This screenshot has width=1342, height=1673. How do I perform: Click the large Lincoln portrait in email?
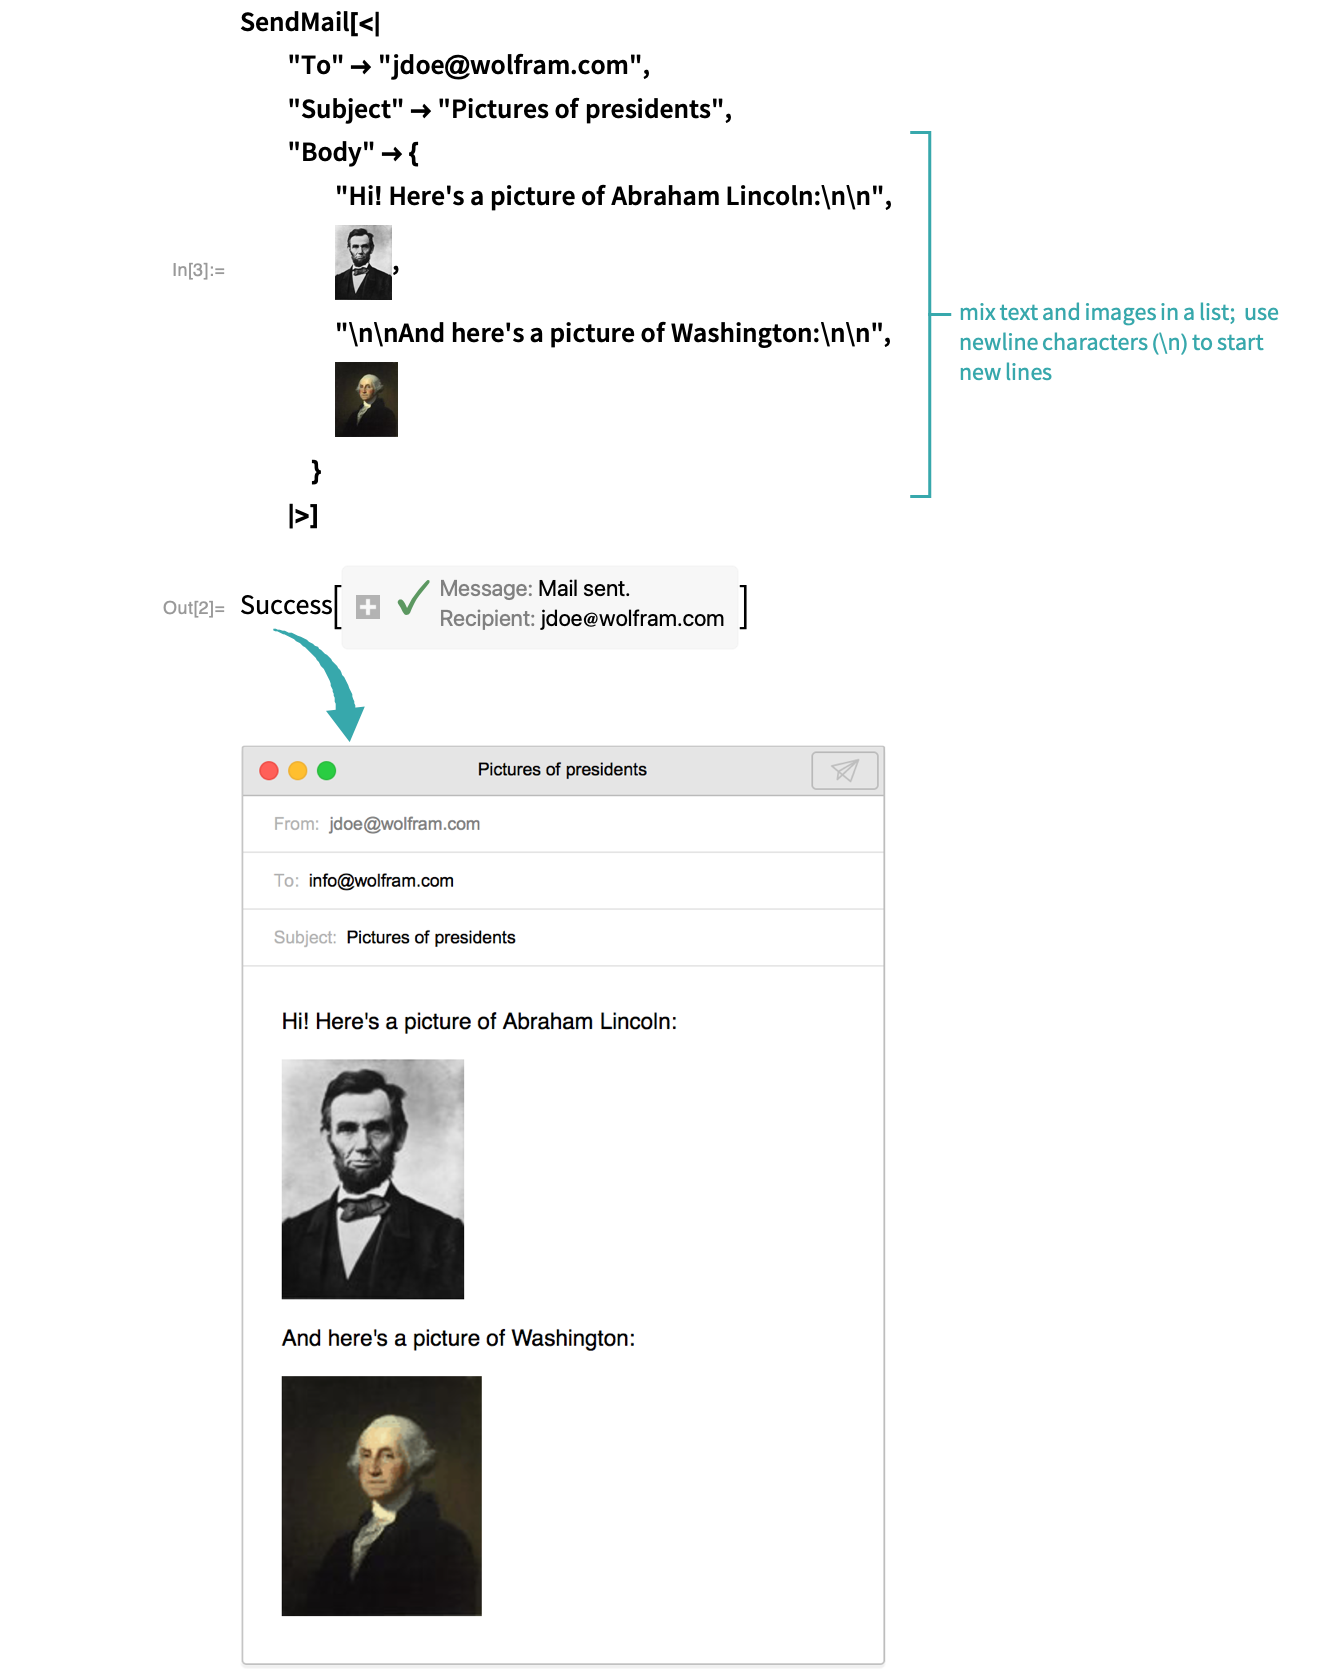(x=373, y=1179)
